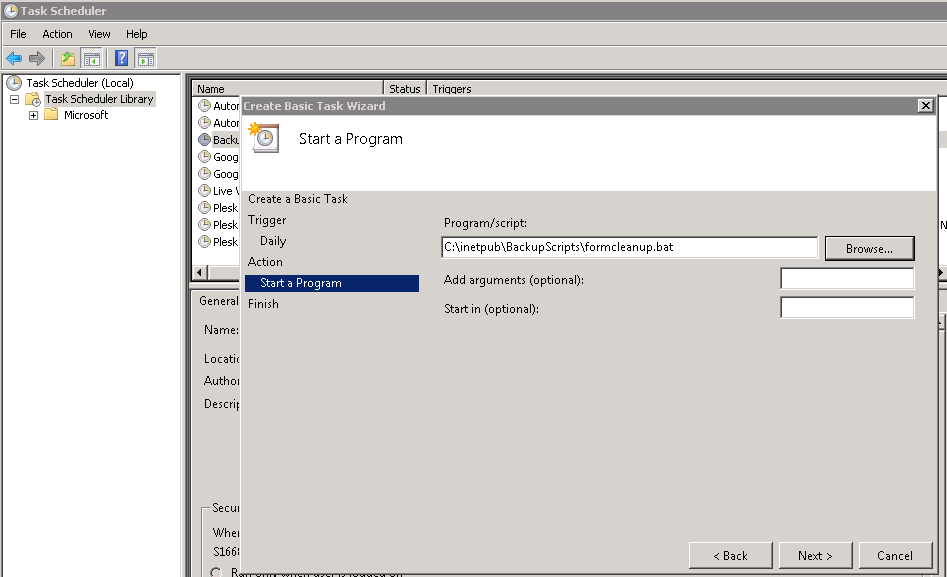Sort the task list by Name column
Screen dimensions: 947x577
(287, 89)
